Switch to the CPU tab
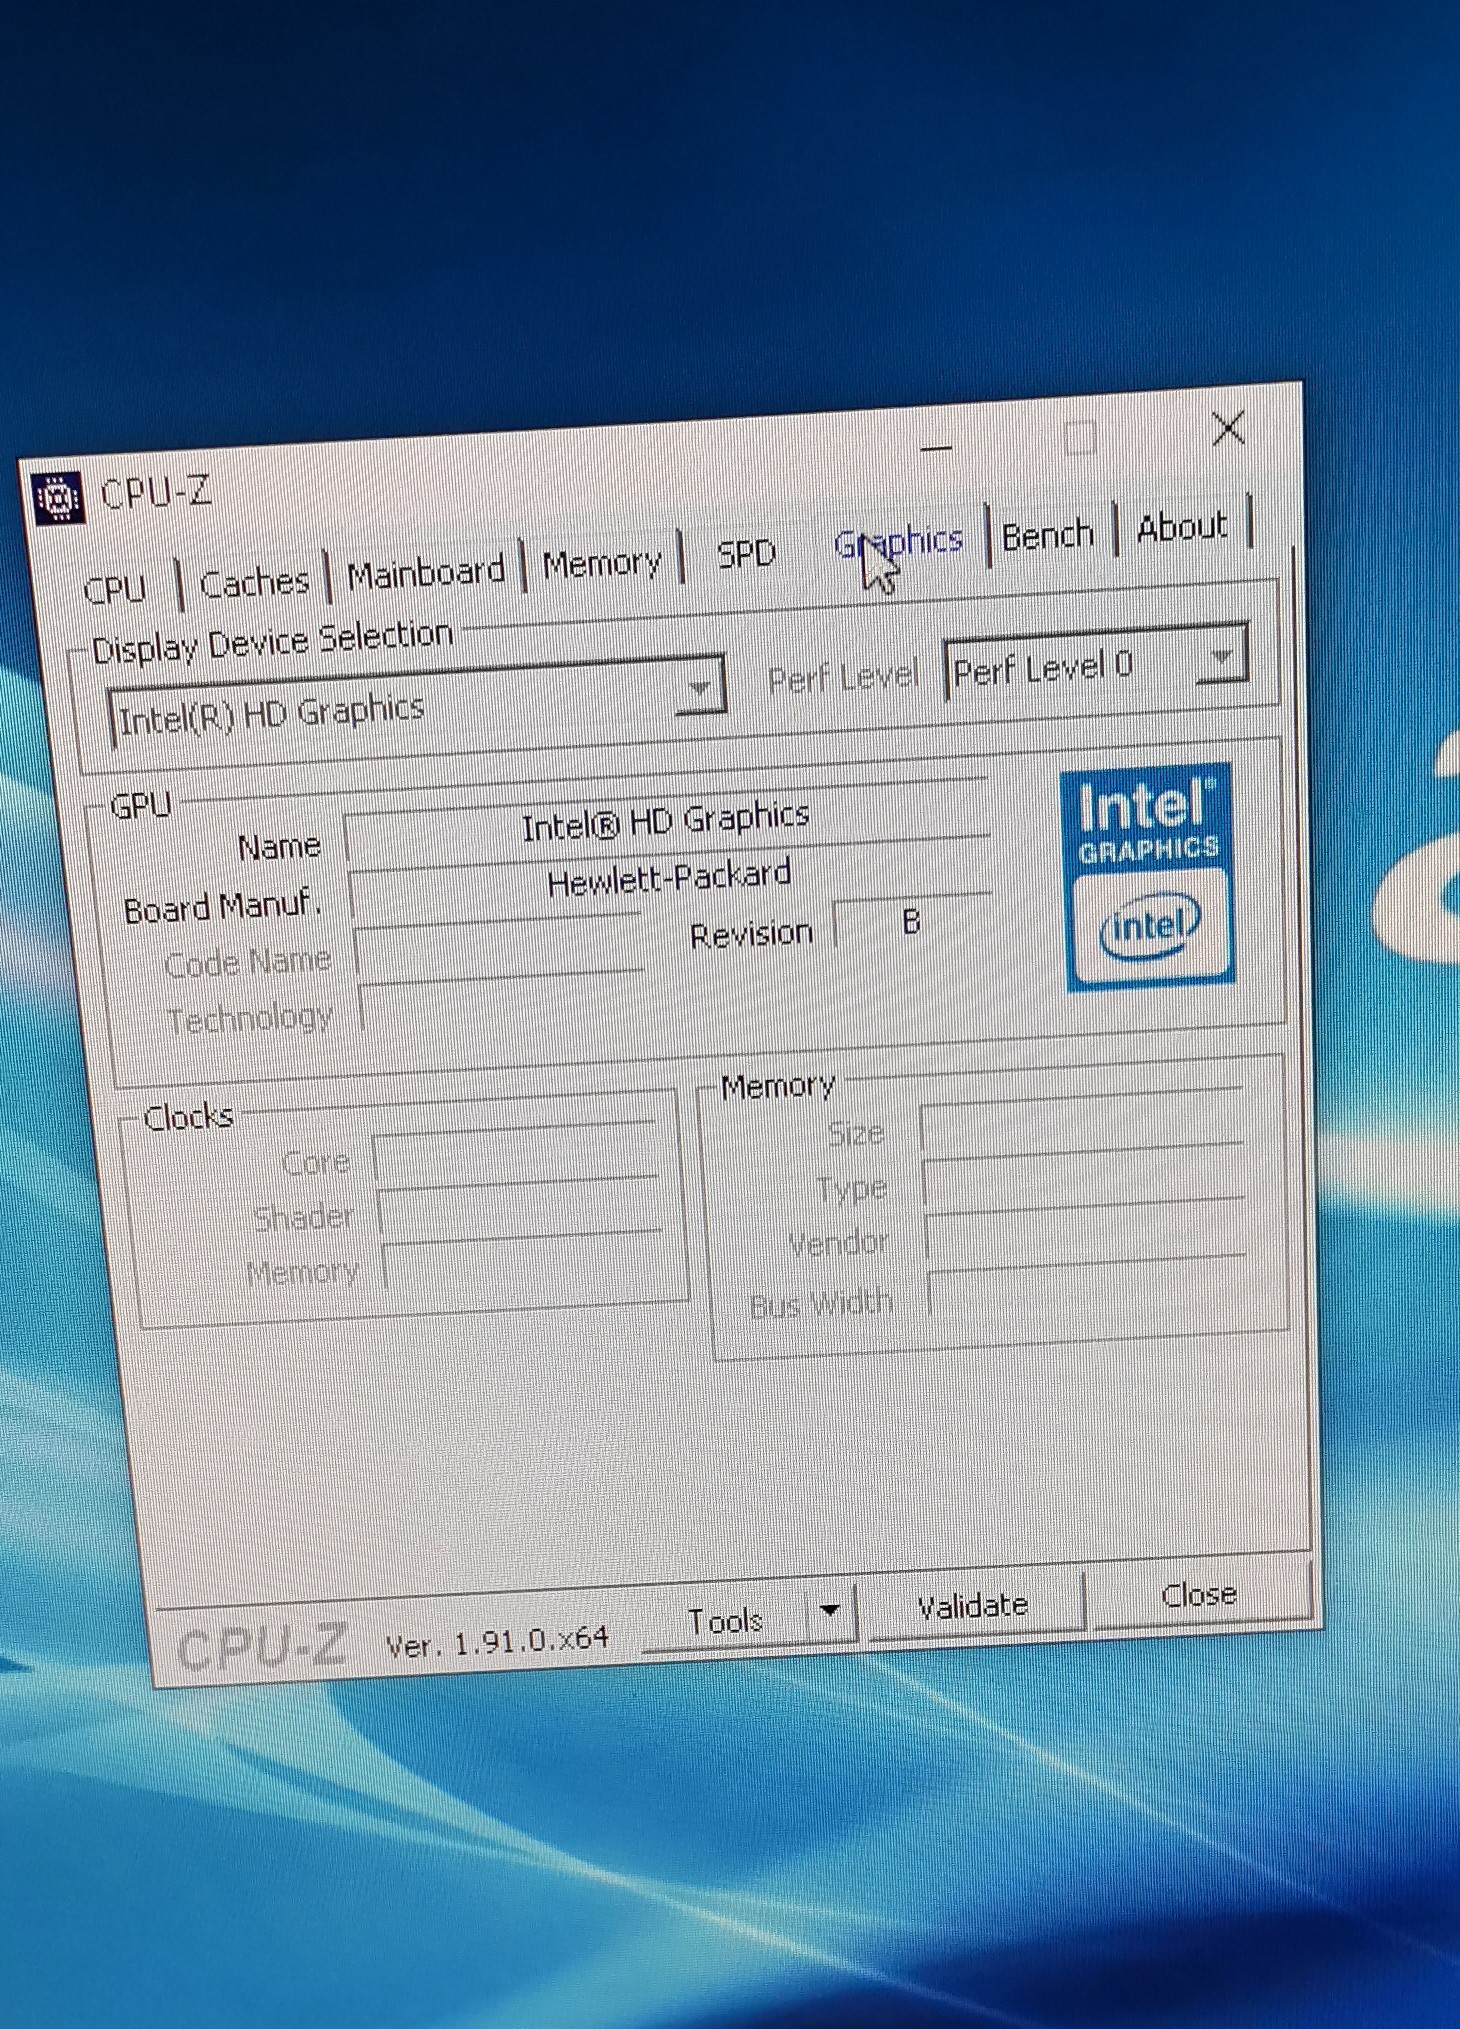1460x2029 pixels. pyautogui.click(x=115, y=590)
